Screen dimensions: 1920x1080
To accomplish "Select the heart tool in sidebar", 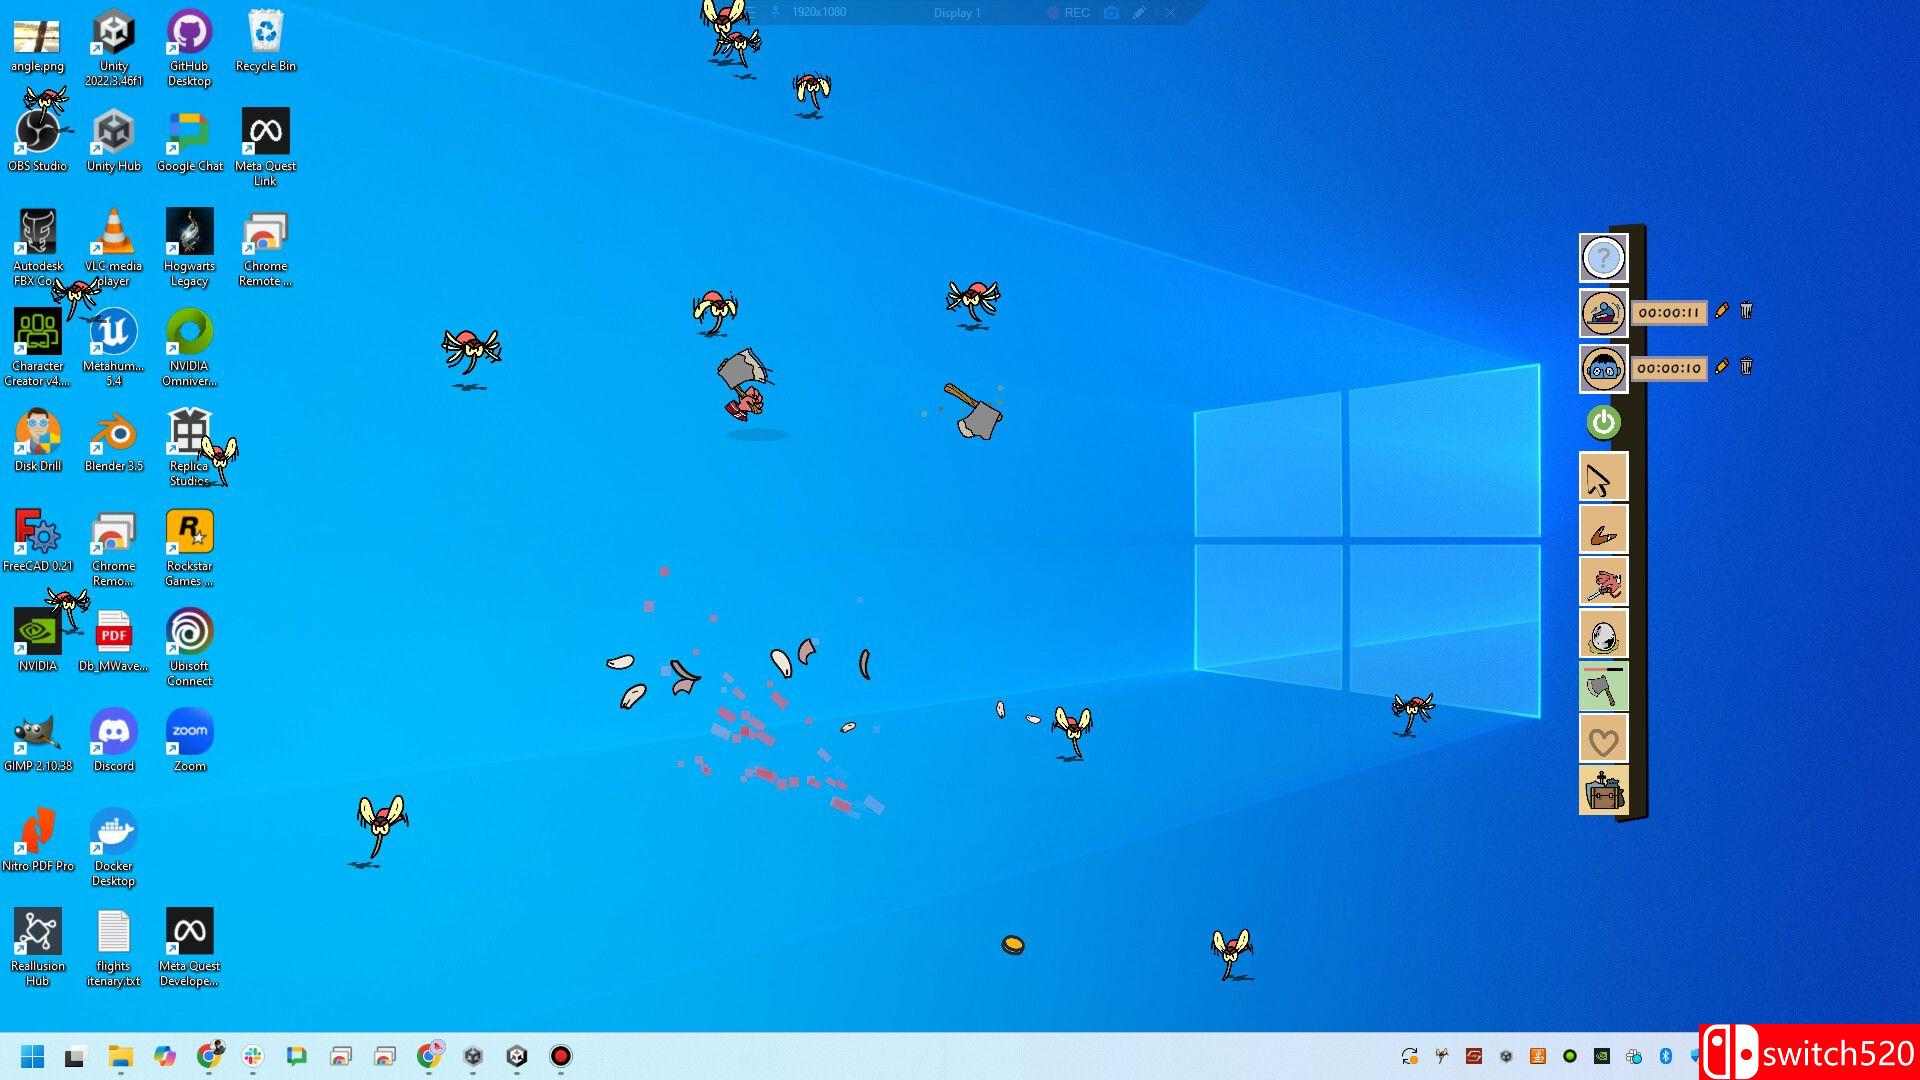I will point(1603,740).
